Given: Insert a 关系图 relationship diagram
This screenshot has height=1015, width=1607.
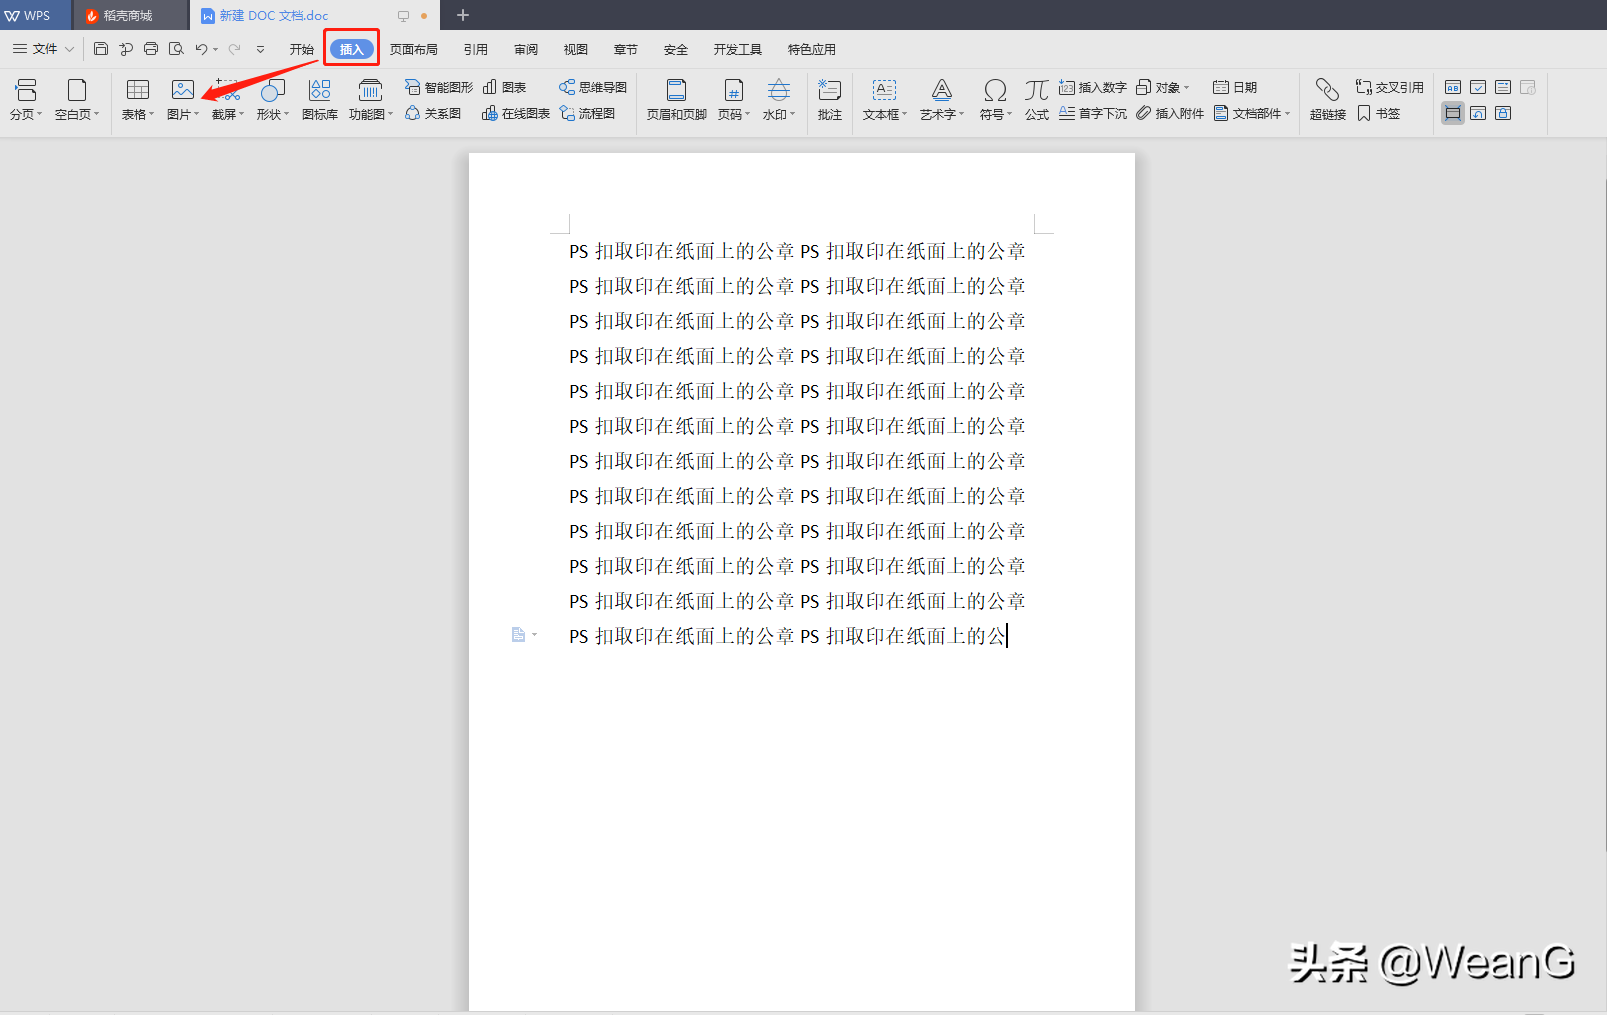Looking at the screenshot, I should pyautogui.click(x=433, y=113).
